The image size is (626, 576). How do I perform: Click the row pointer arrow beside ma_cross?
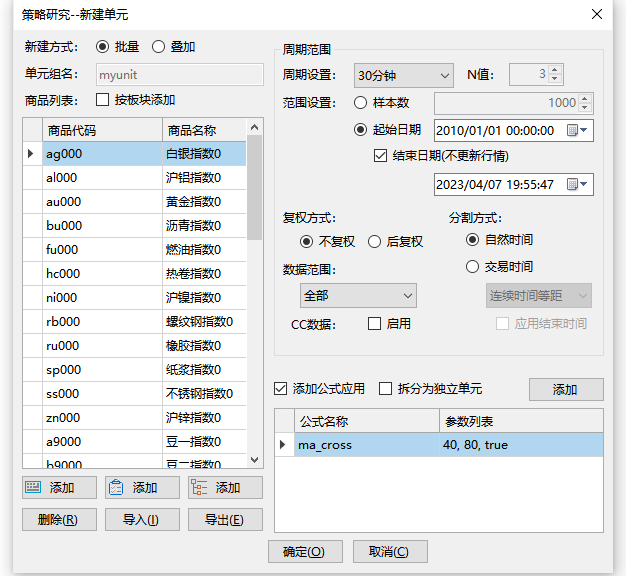pyautogui.click(x=282, y=445)
